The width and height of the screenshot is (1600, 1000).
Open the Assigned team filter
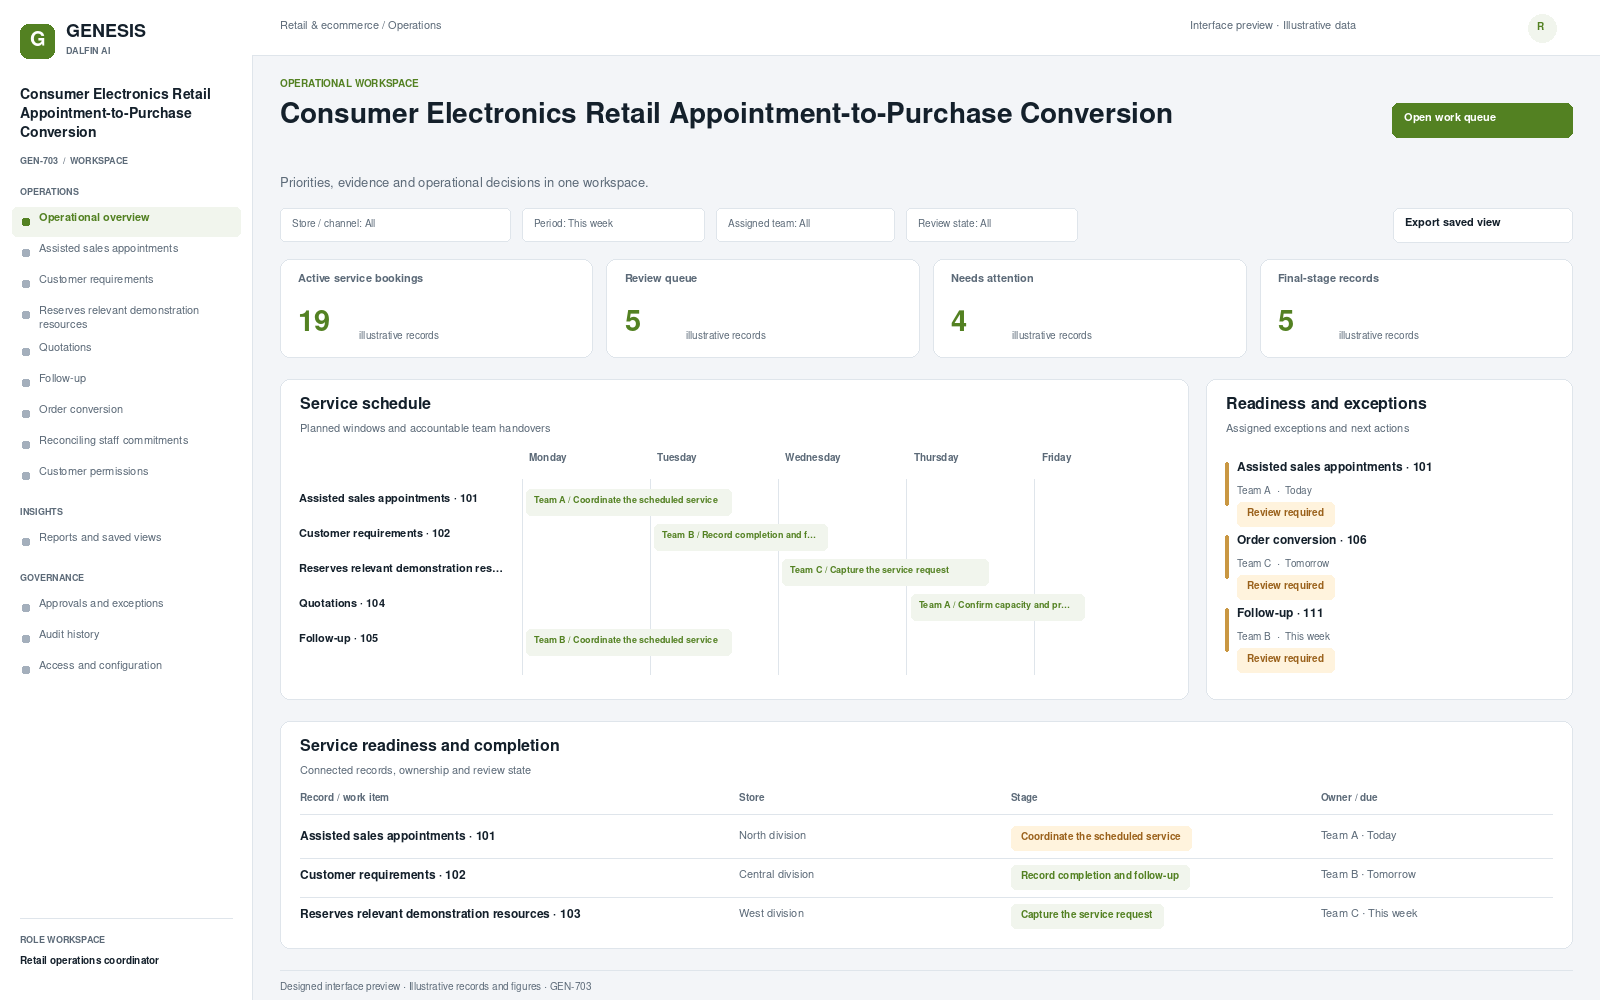(805, 225)
